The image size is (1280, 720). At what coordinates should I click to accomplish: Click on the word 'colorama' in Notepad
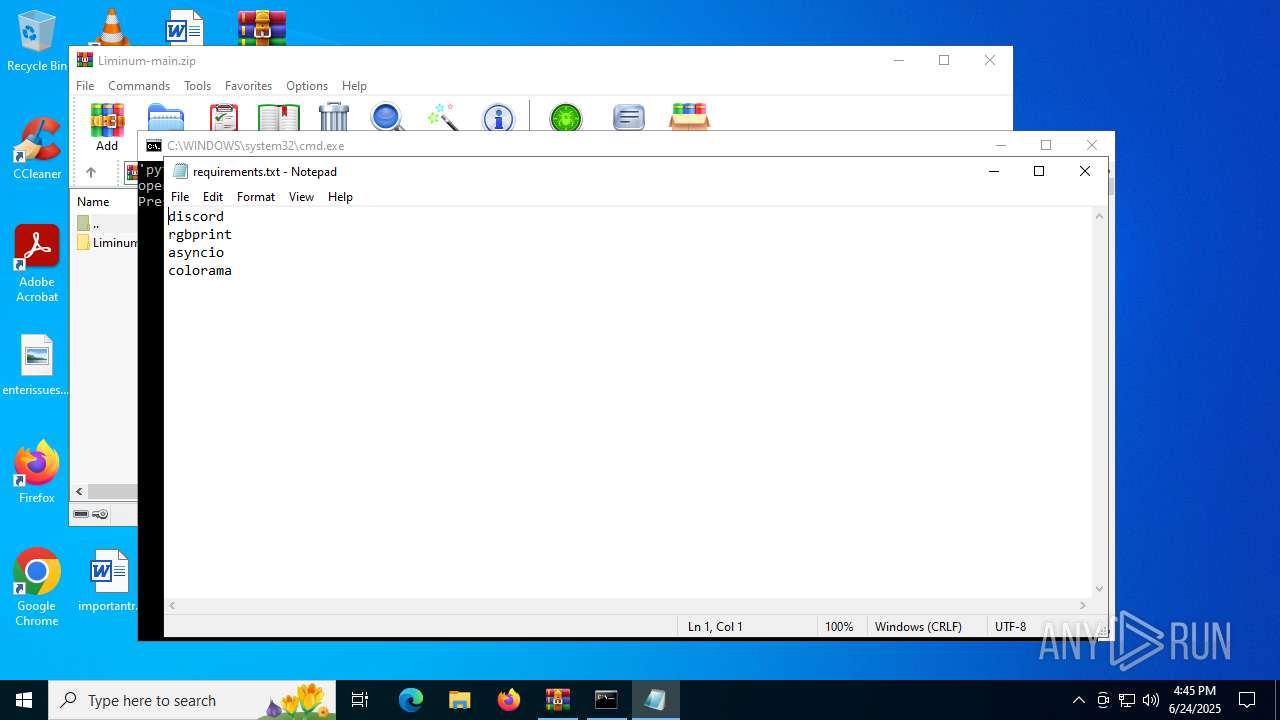click(200, 270)
